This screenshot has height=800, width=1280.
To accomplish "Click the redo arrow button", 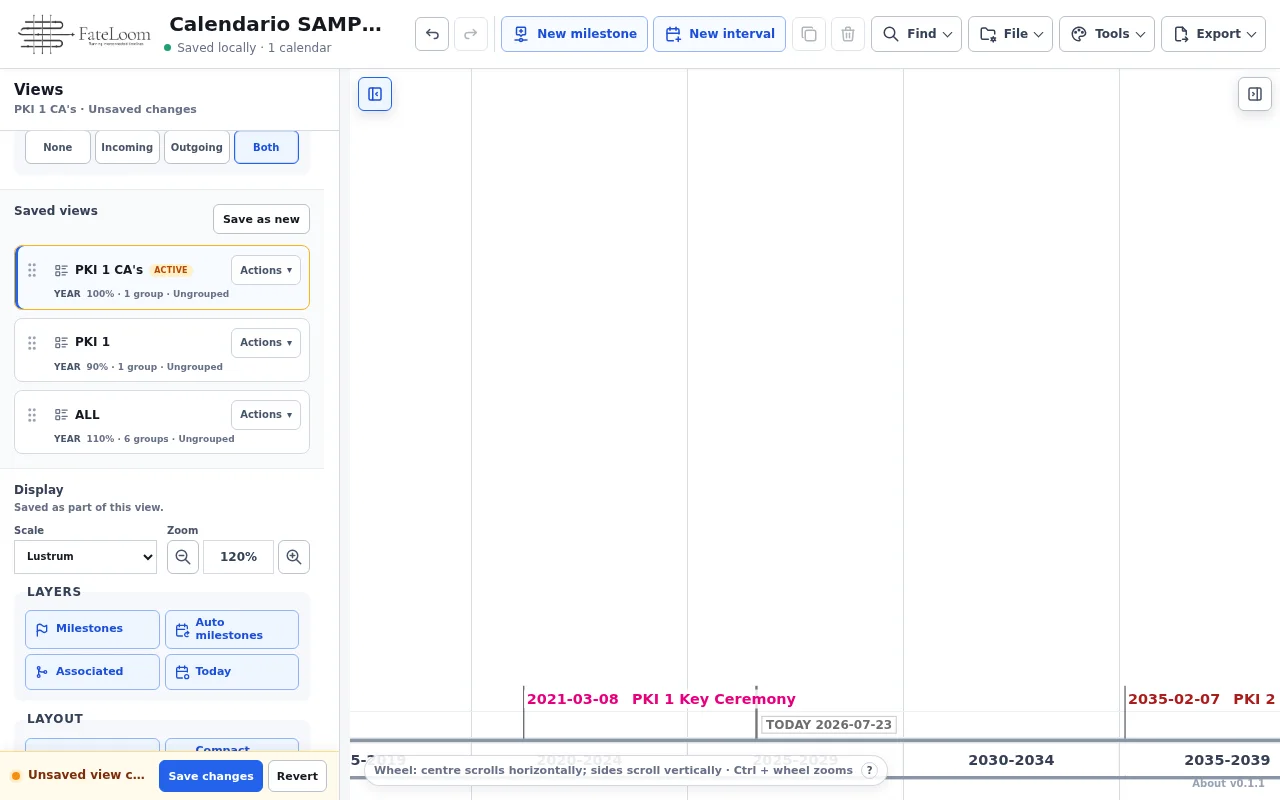I will point(471,34).
